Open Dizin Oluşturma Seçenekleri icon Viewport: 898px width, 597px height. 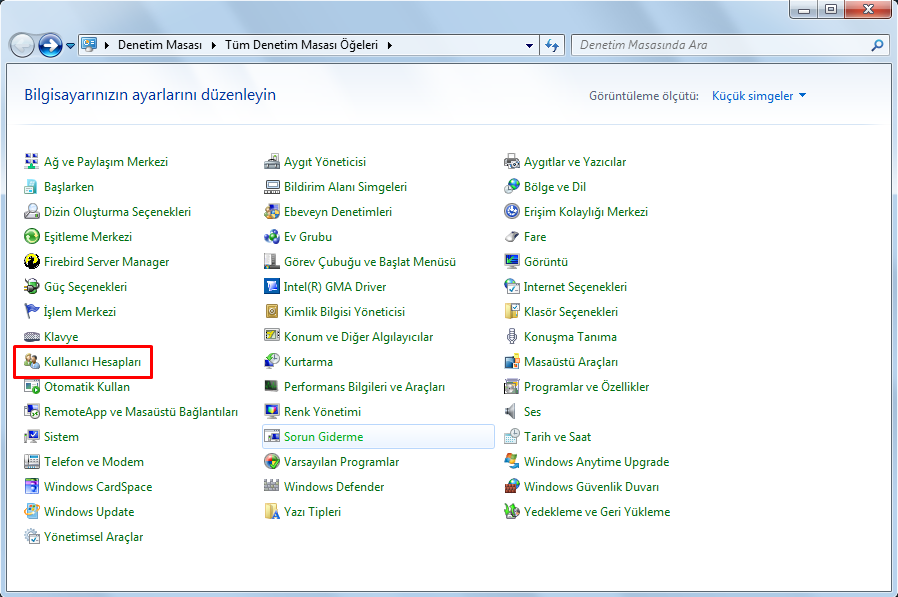pos(31,211)
